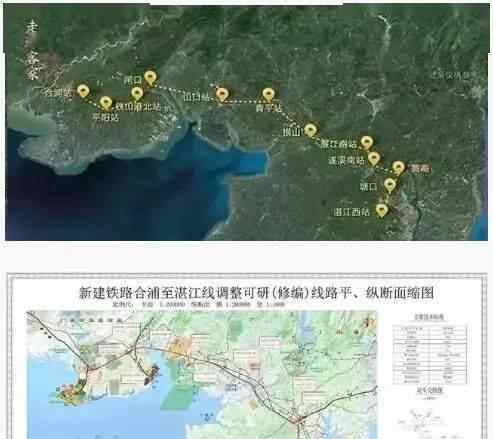Select the 遂溪南站 station pin marker
Viewport: 493px width, 439px height.
coord(374,159)
